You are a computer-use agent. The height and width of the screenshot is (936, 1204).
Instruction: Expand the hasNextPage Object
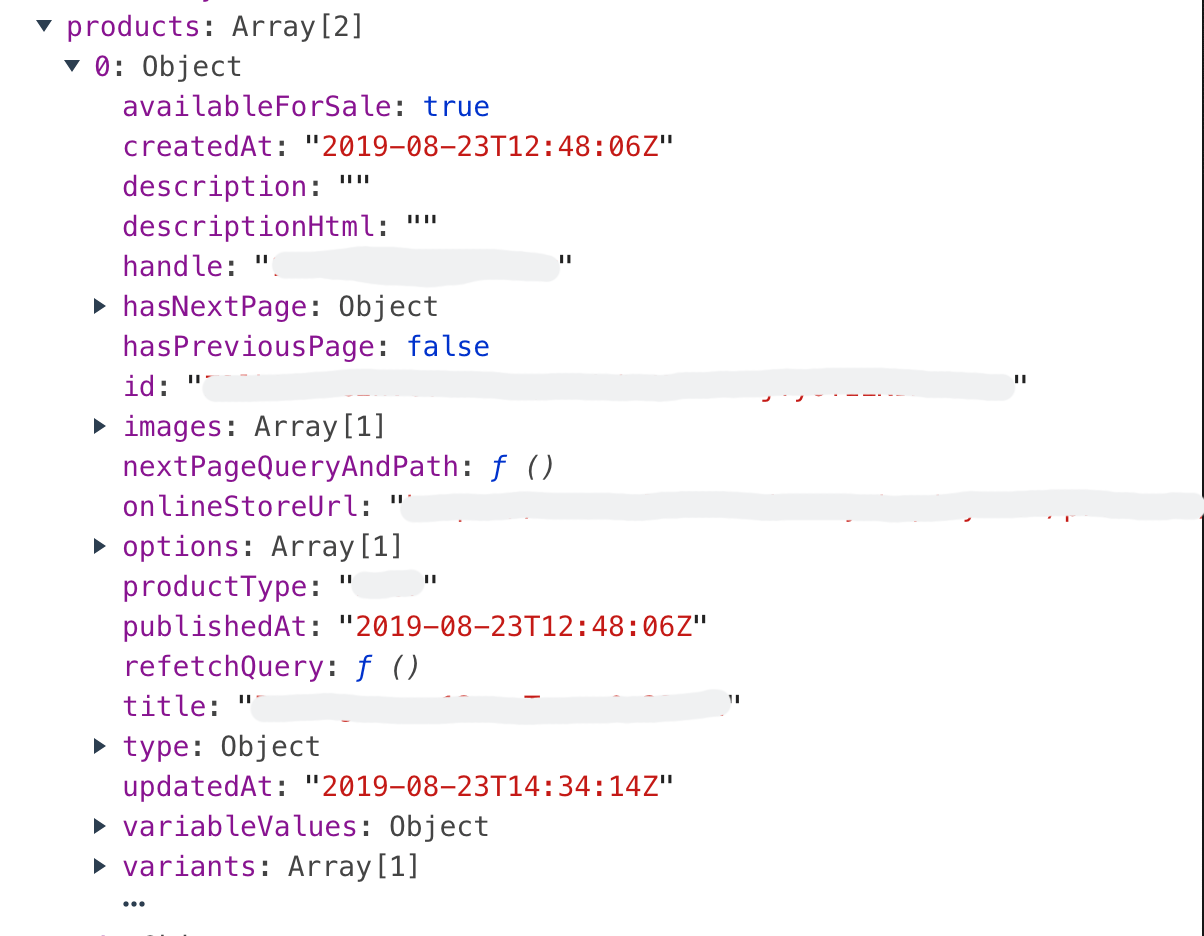[98, 306]
